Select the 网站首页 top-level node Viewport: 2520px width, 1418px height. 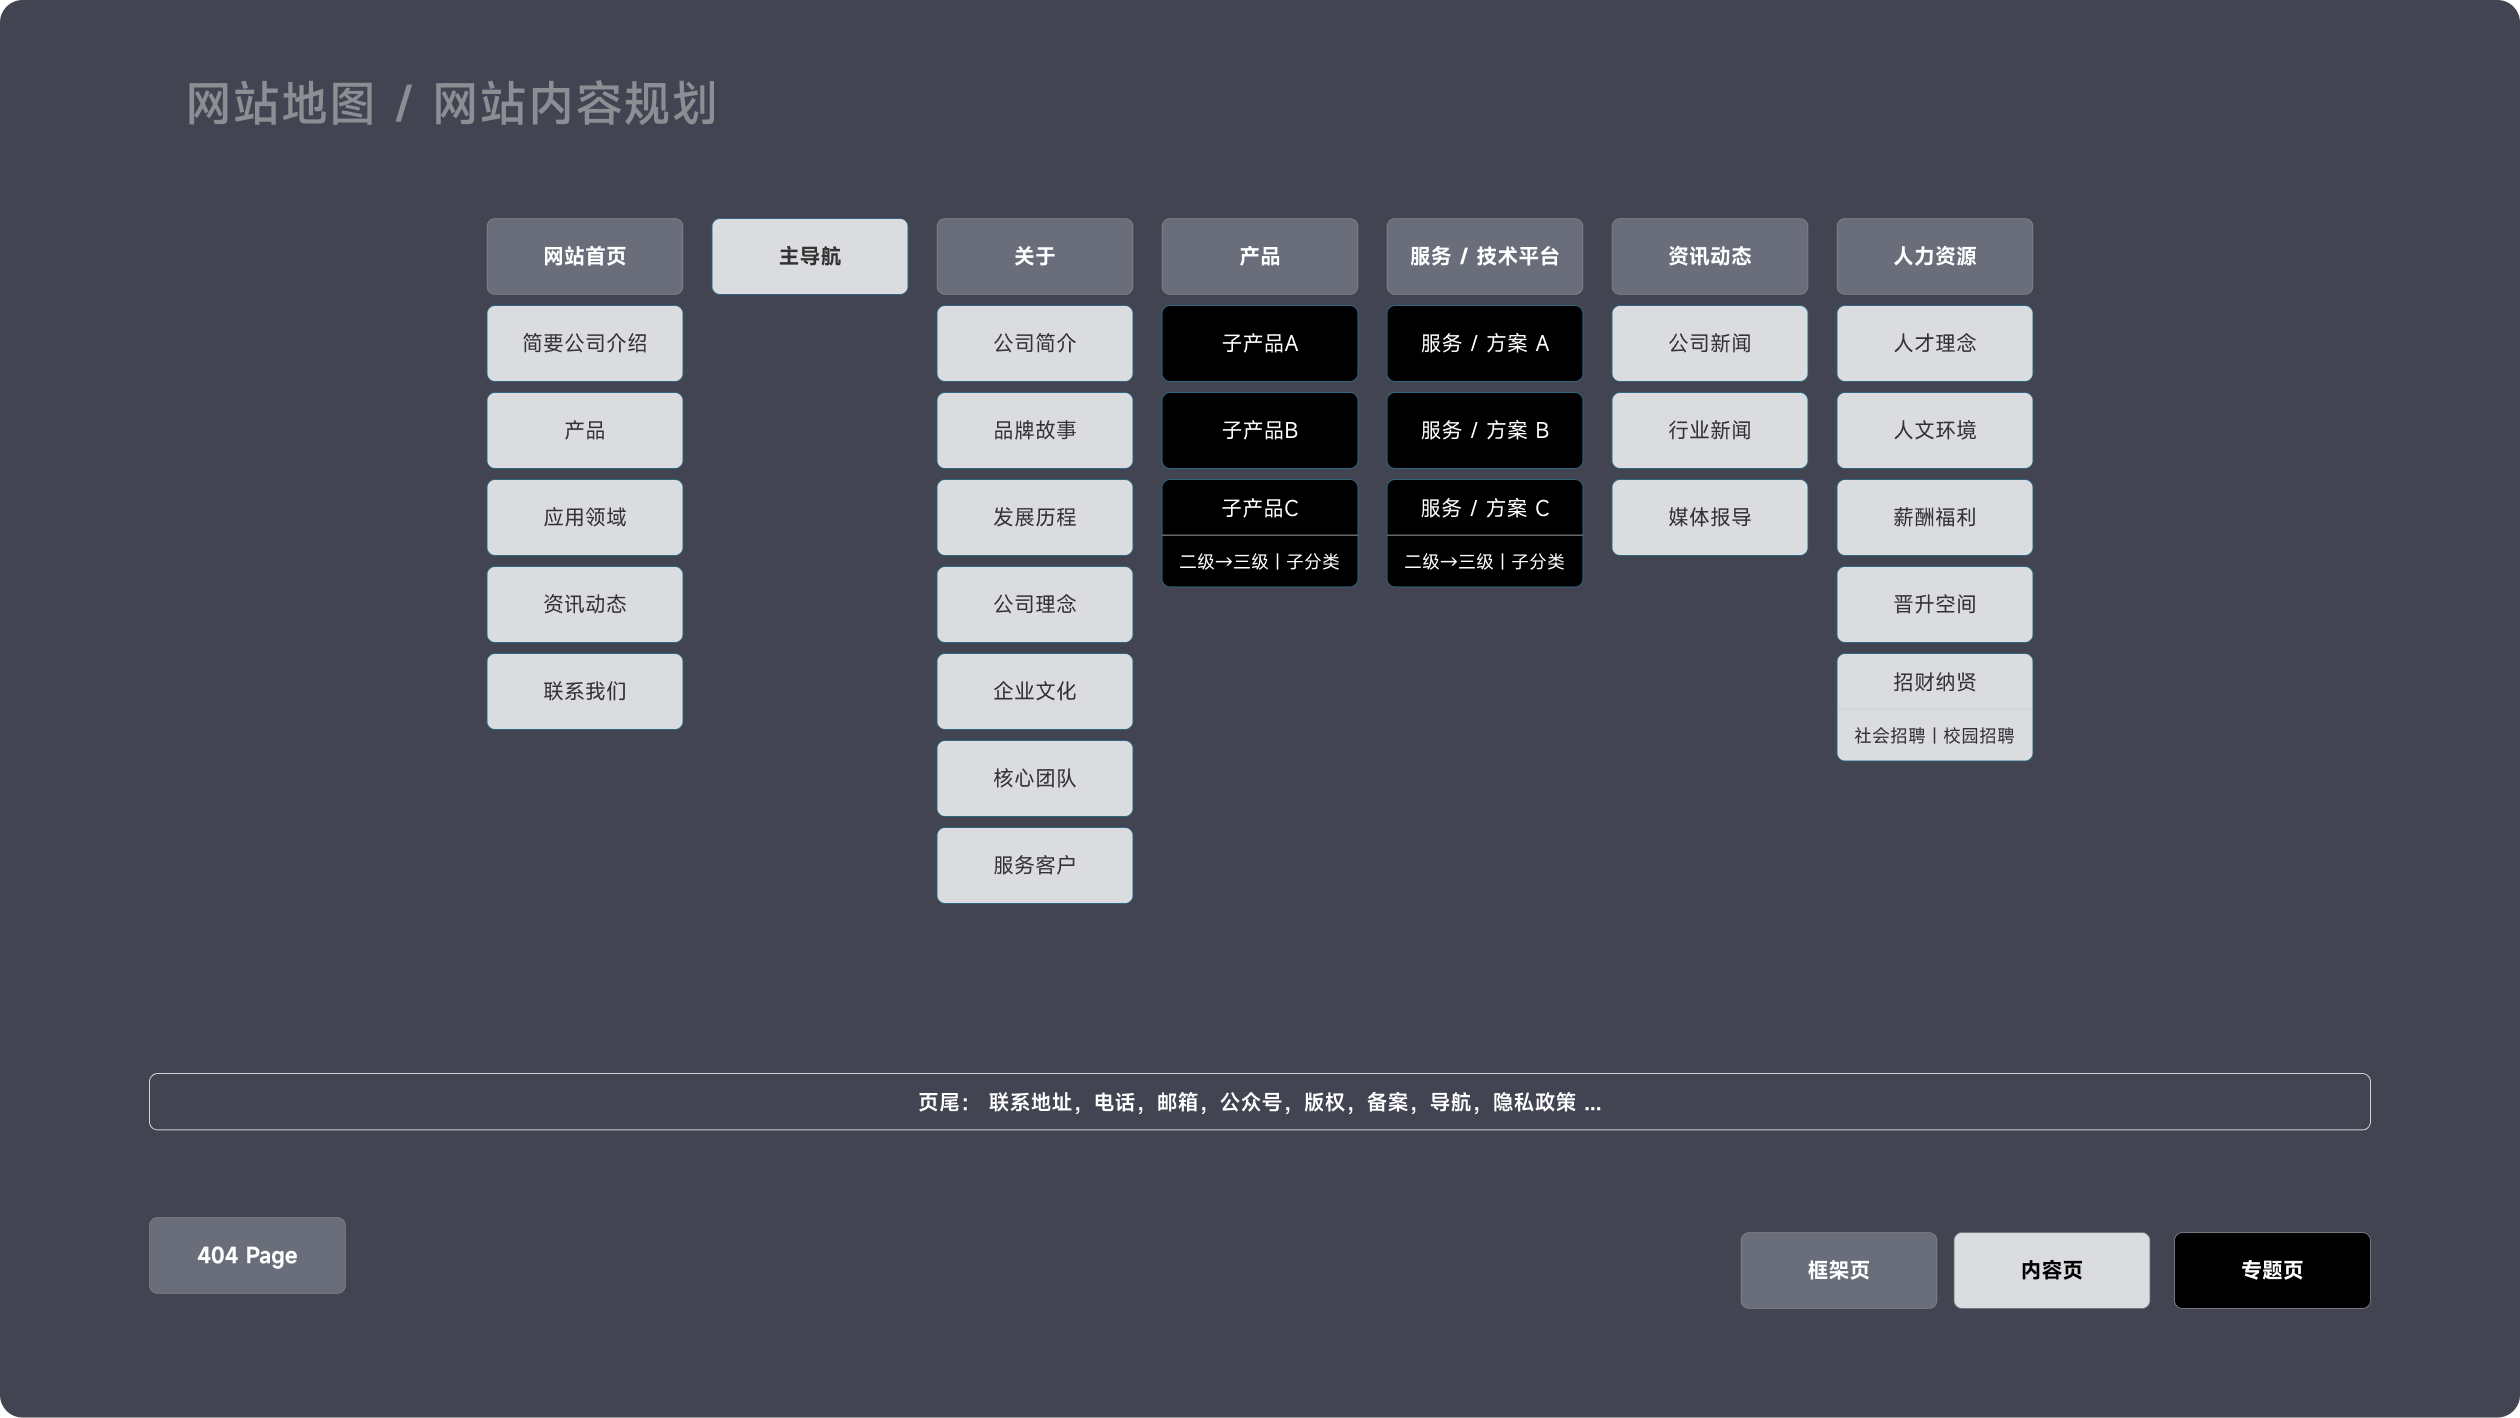click(x=584, y=256)
